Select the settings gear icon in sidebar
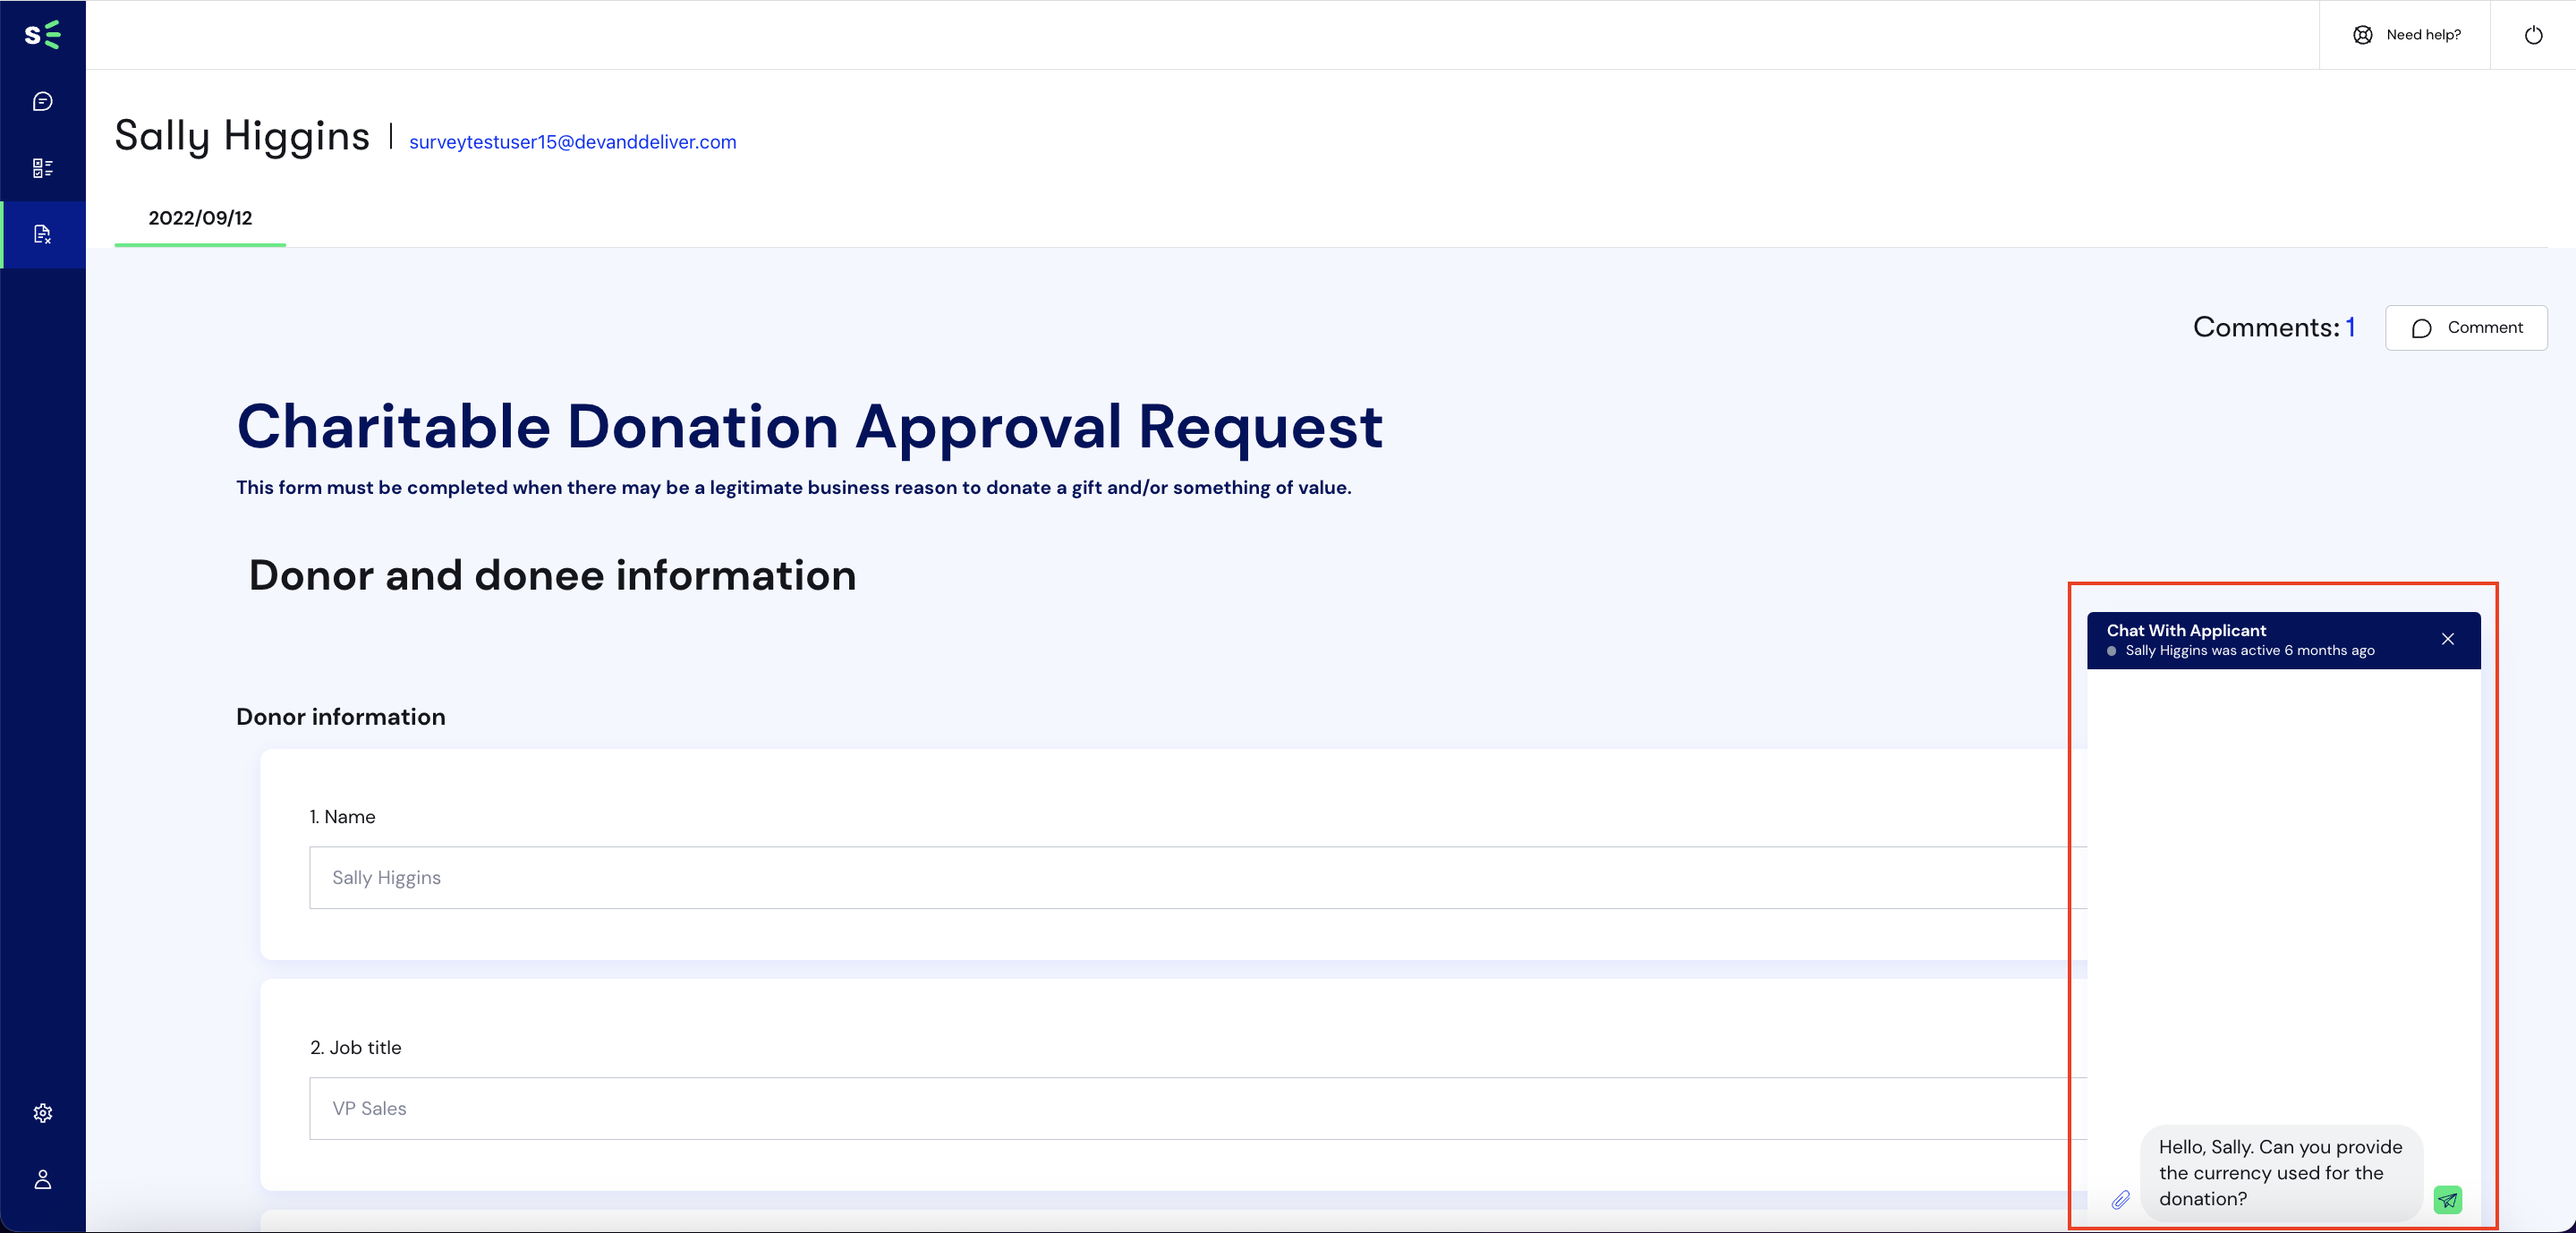The image size is (2576, 1233). tap(43, 1113)
